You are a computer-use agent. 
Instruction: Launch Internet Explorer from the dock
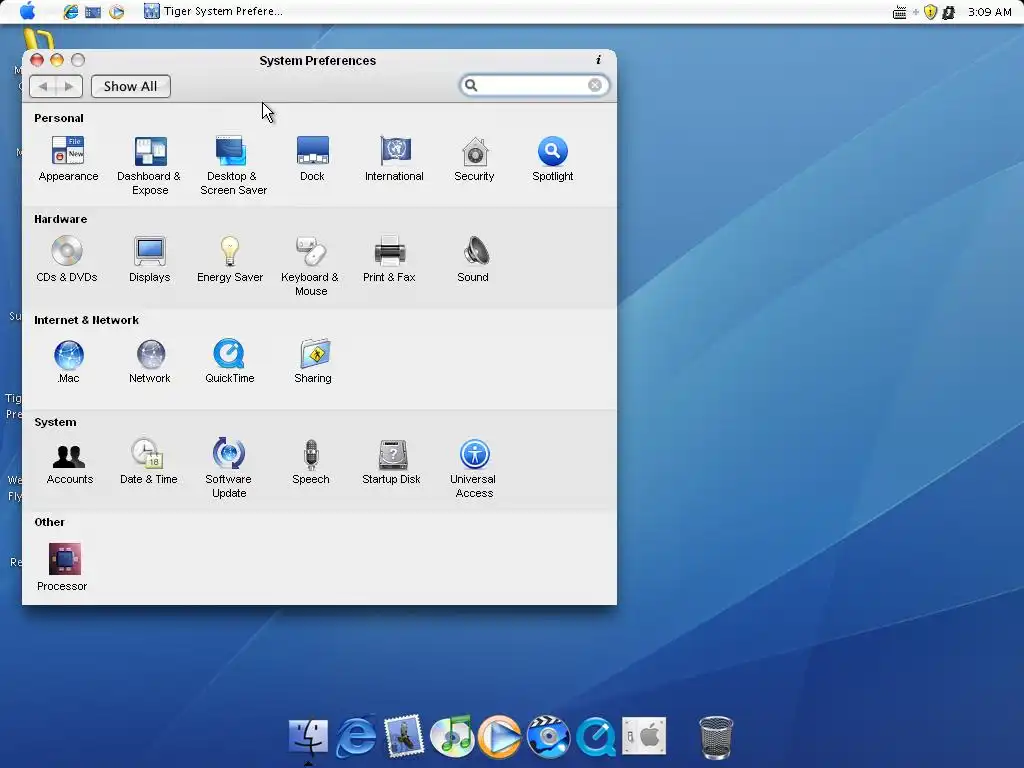click(x=357, y=737)
